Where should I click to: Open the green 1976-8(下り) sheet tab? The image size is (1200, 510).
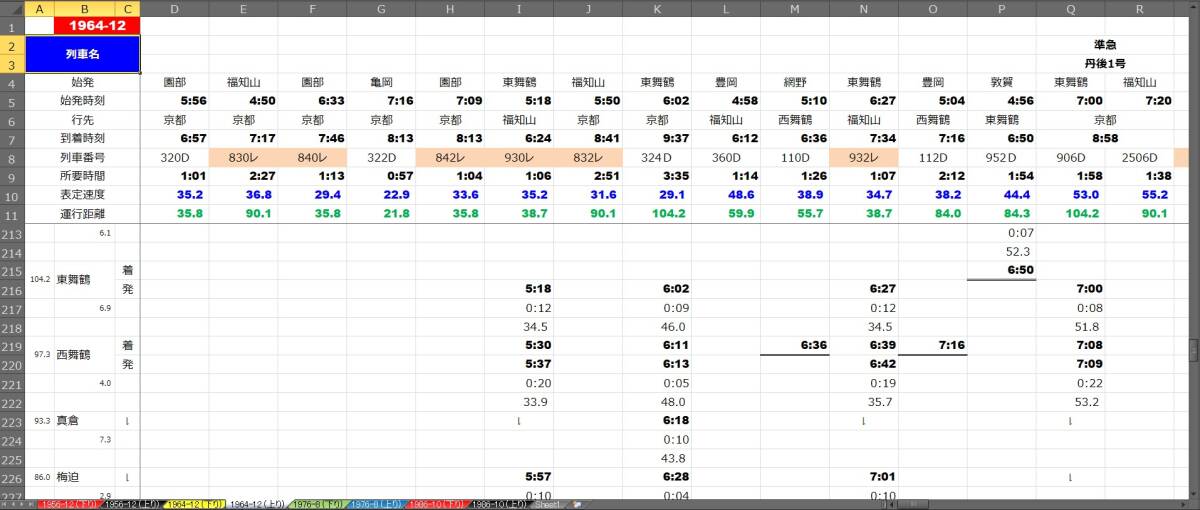point(318,505)
